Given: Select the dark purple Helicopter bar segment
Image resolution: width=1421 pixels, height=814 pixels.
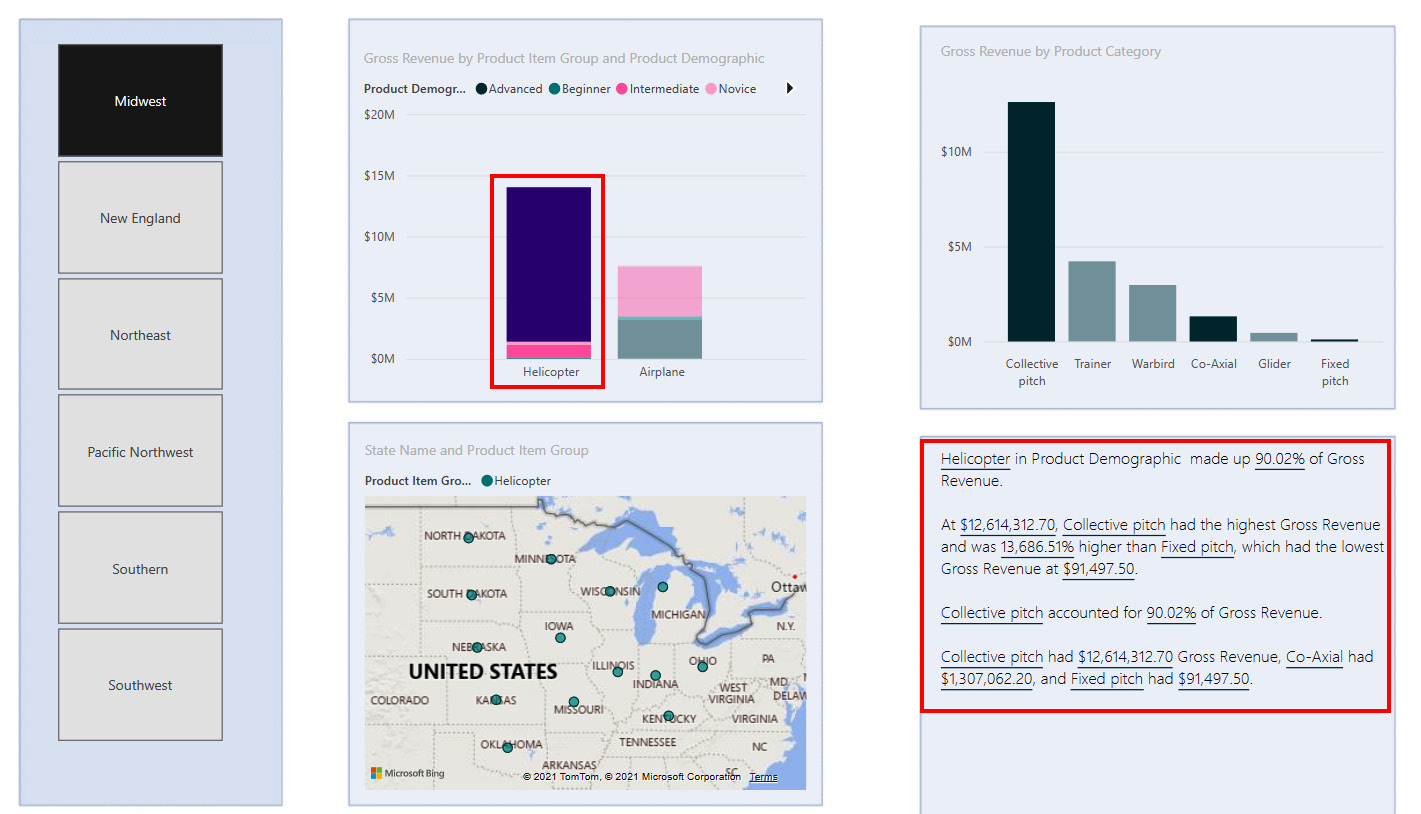Looking at the screenshot, I should click(x=549, y=264).
